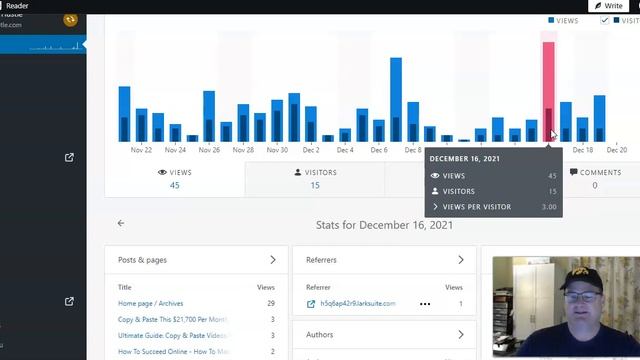Viewport: 640px width, 360px height.
Task: Click the Views legend color square
Action: 551,20
